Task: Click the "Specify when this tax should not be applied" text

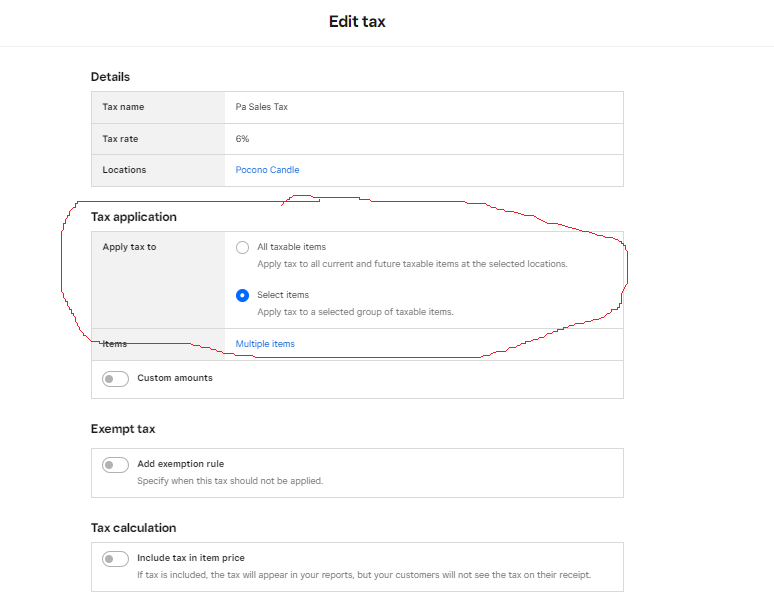Action: pos(230,481)
